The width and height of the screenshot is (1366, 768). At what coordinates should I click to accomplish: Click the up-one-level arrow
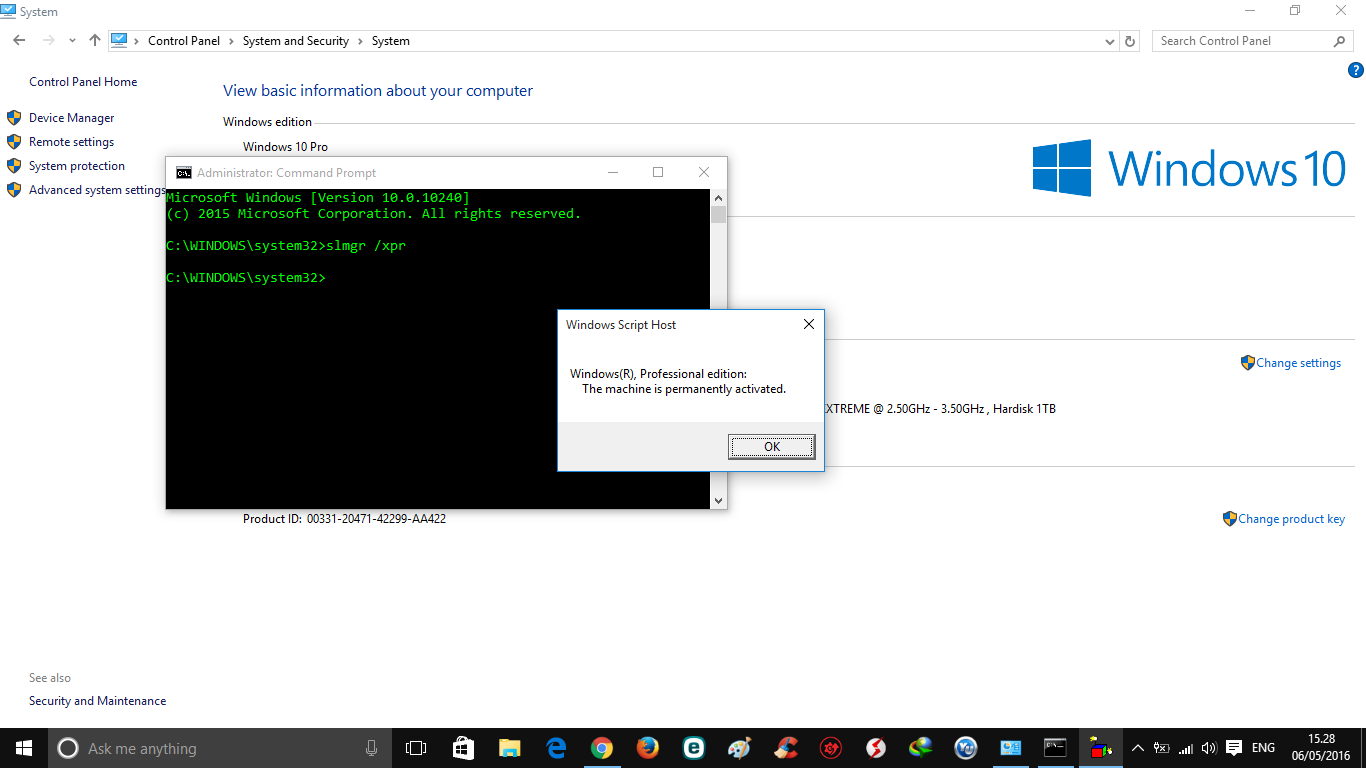(x=95, y=41)
